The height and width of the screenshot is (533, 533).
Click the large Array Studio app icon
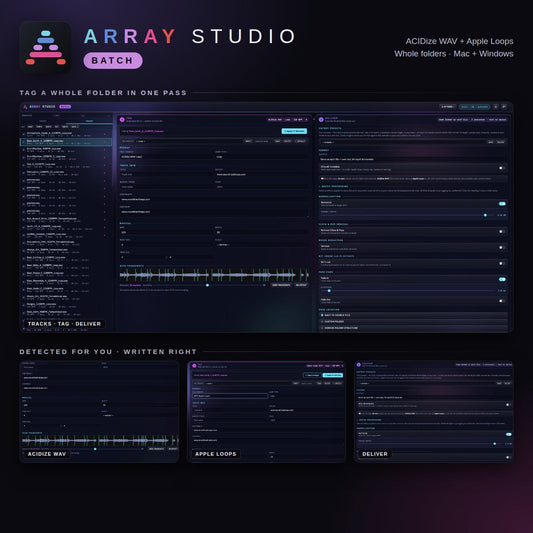coord(46,47)
